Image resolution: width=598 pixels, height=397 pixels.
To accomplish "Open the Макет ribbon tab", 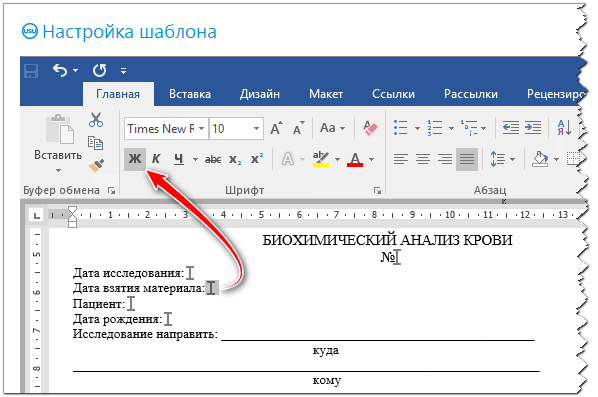I will pyautogui.click(x=326, y=94).
